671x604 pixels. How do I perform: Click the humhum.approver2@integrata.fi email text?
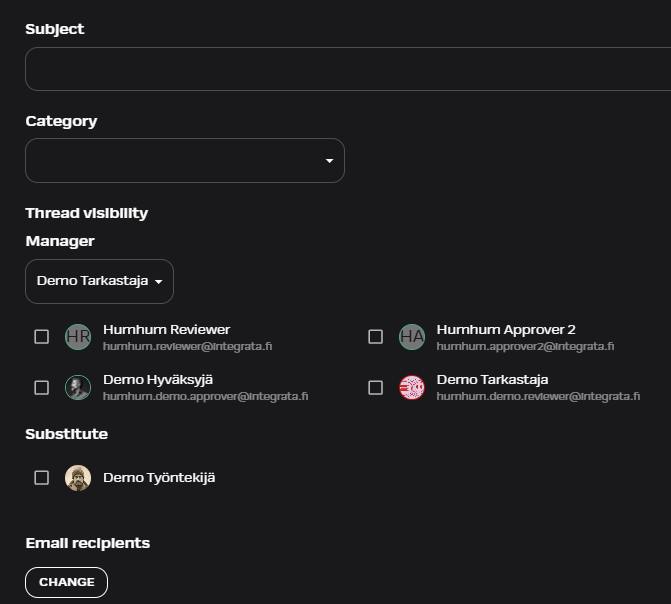coord(525,346)
